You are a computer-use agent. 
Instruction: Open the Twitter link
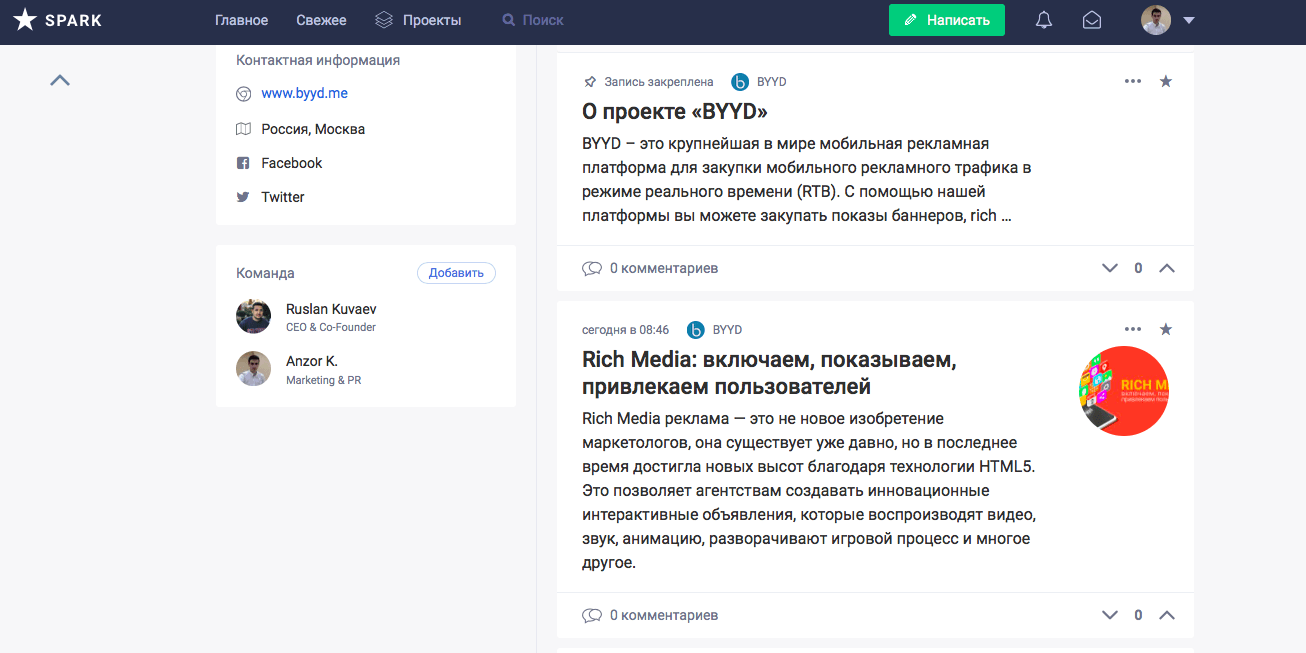tap(283, 197)
